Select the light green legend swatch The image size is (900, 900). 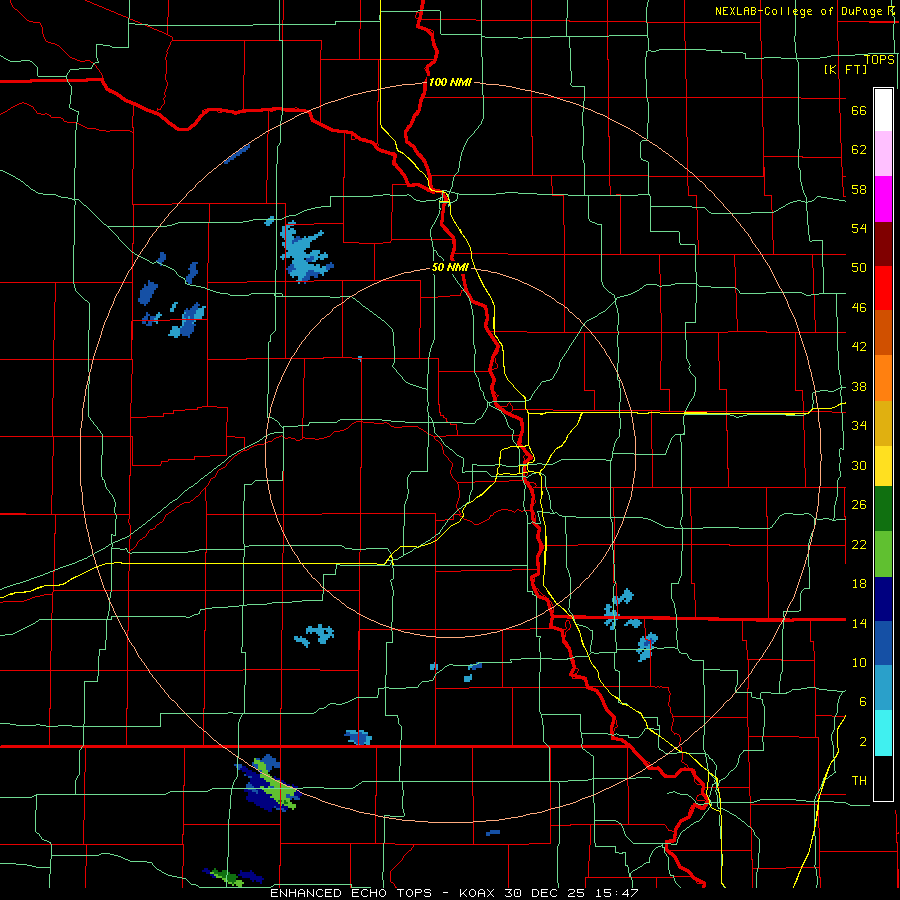coord(883,554)
